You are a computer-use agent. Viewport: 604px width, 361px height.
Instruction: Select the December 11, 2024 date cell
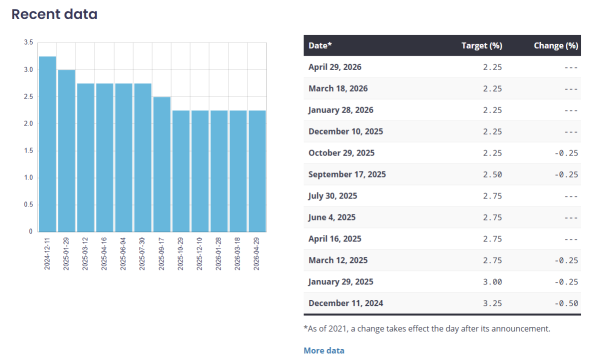(346, 303)
